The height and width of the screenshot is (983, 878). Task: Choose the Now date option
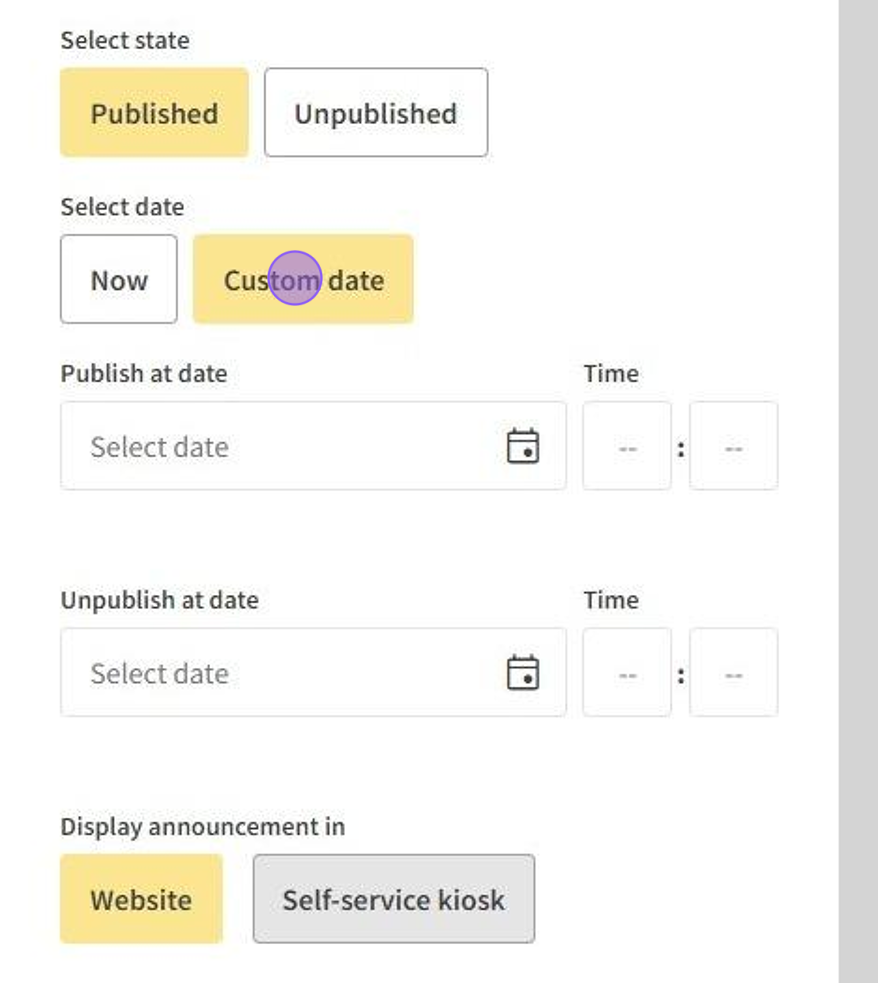(x=118, y=280)
